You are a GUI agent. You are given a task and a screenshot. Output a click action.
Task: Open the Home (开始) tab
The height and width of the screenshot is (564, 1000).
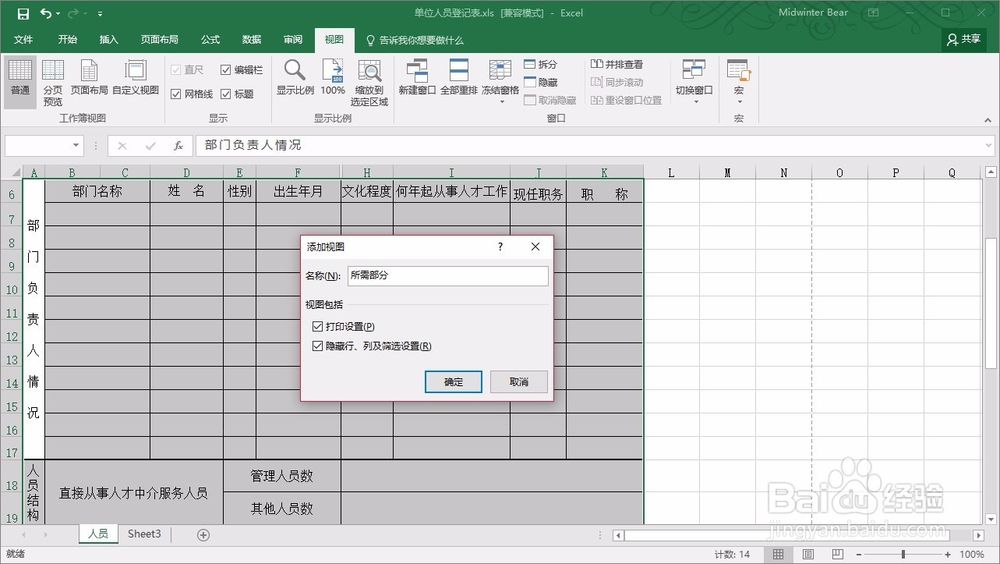pyautogui.click(x=68, y=40)
